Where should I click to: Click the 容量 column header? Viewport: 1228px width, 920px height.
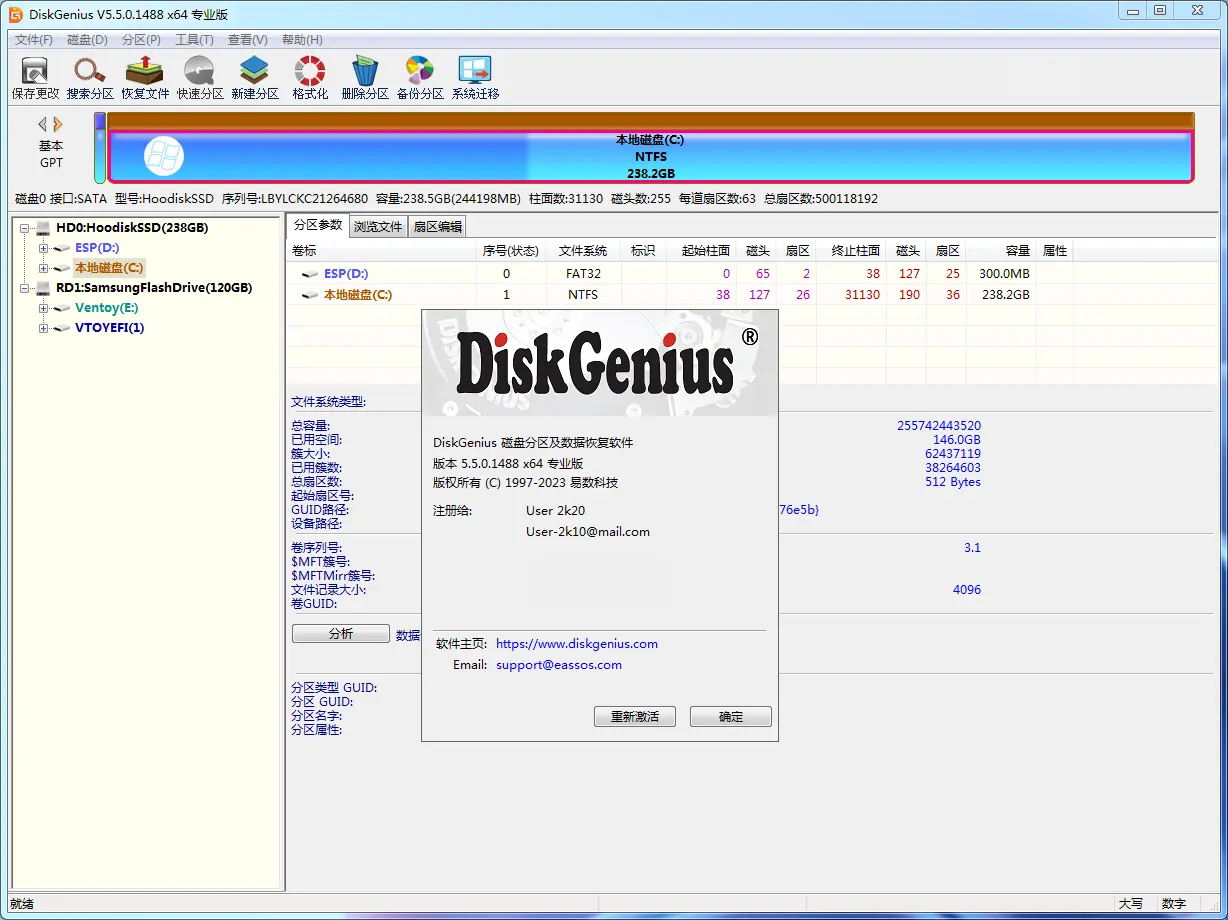point(1001,251)
